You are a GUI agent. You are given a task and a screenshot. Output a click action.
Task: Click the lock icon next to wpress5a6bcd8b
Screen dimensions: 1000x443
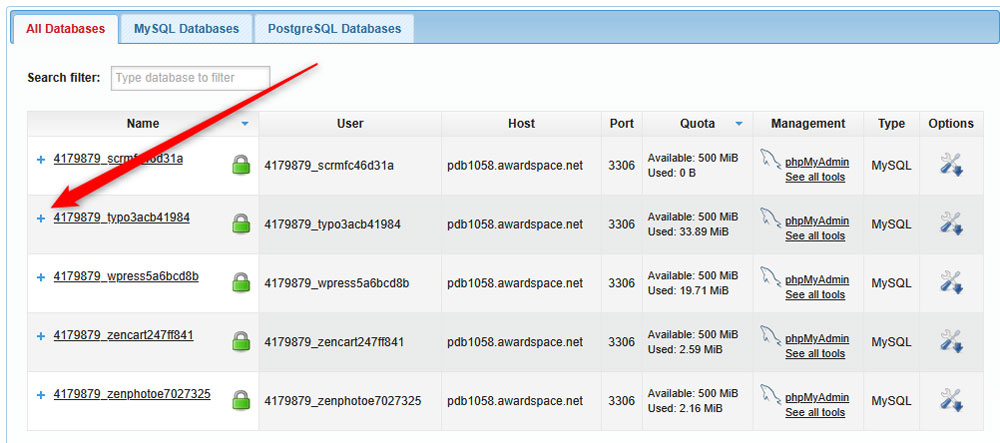tap(240, 282)
